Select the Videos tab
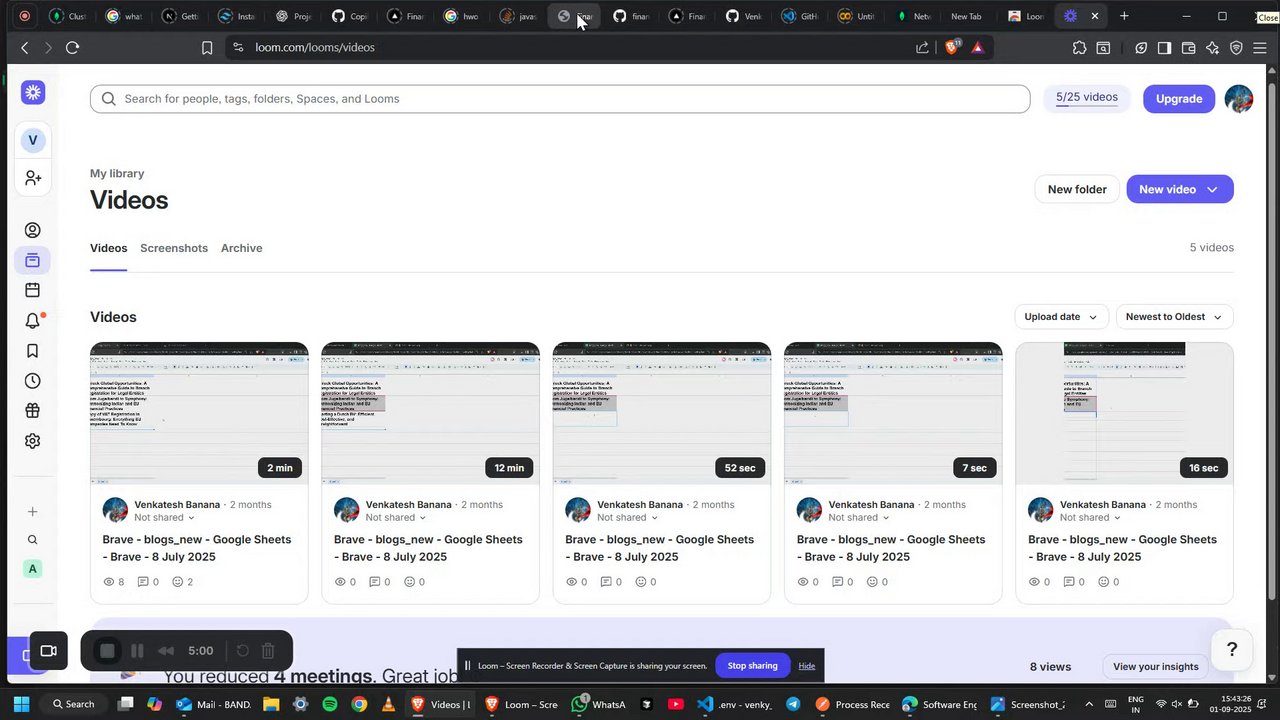Viewport: 1280px width, 720px height. [109, 248]
